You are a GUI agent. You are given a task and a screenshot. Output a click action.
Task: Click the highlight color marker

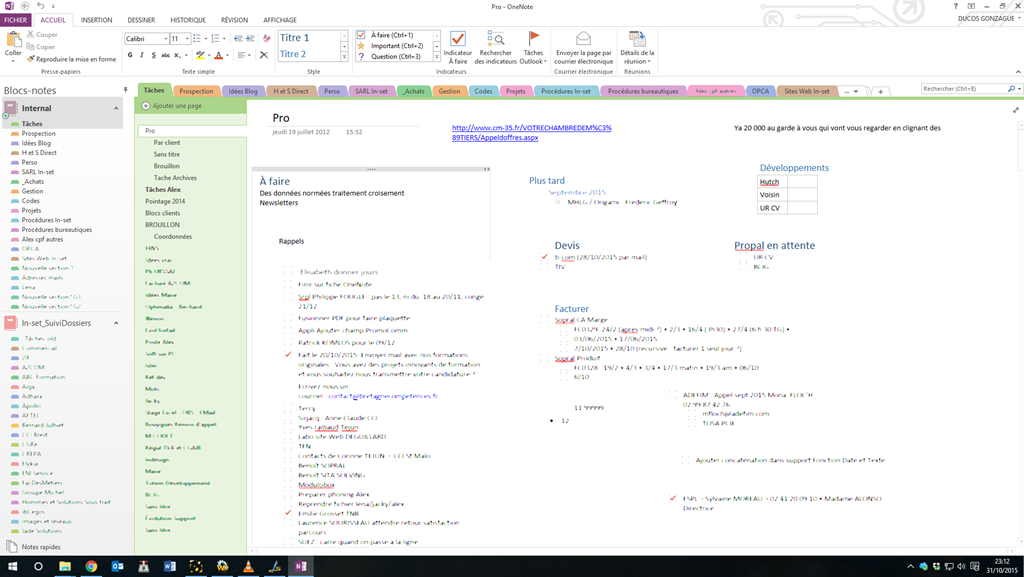(x=200, y=55)
